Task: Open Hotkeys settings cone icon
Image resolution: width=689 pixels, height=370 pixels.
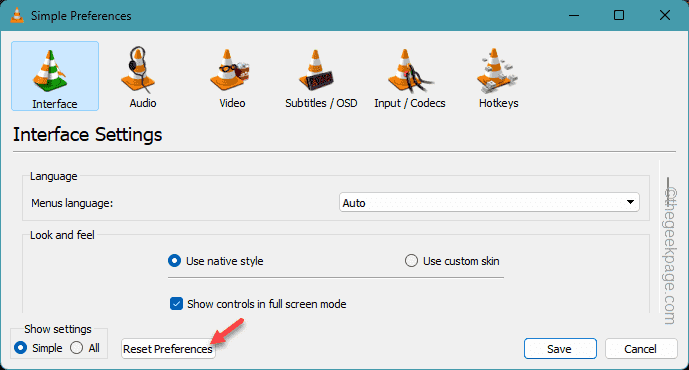Action: pos(498,70)
